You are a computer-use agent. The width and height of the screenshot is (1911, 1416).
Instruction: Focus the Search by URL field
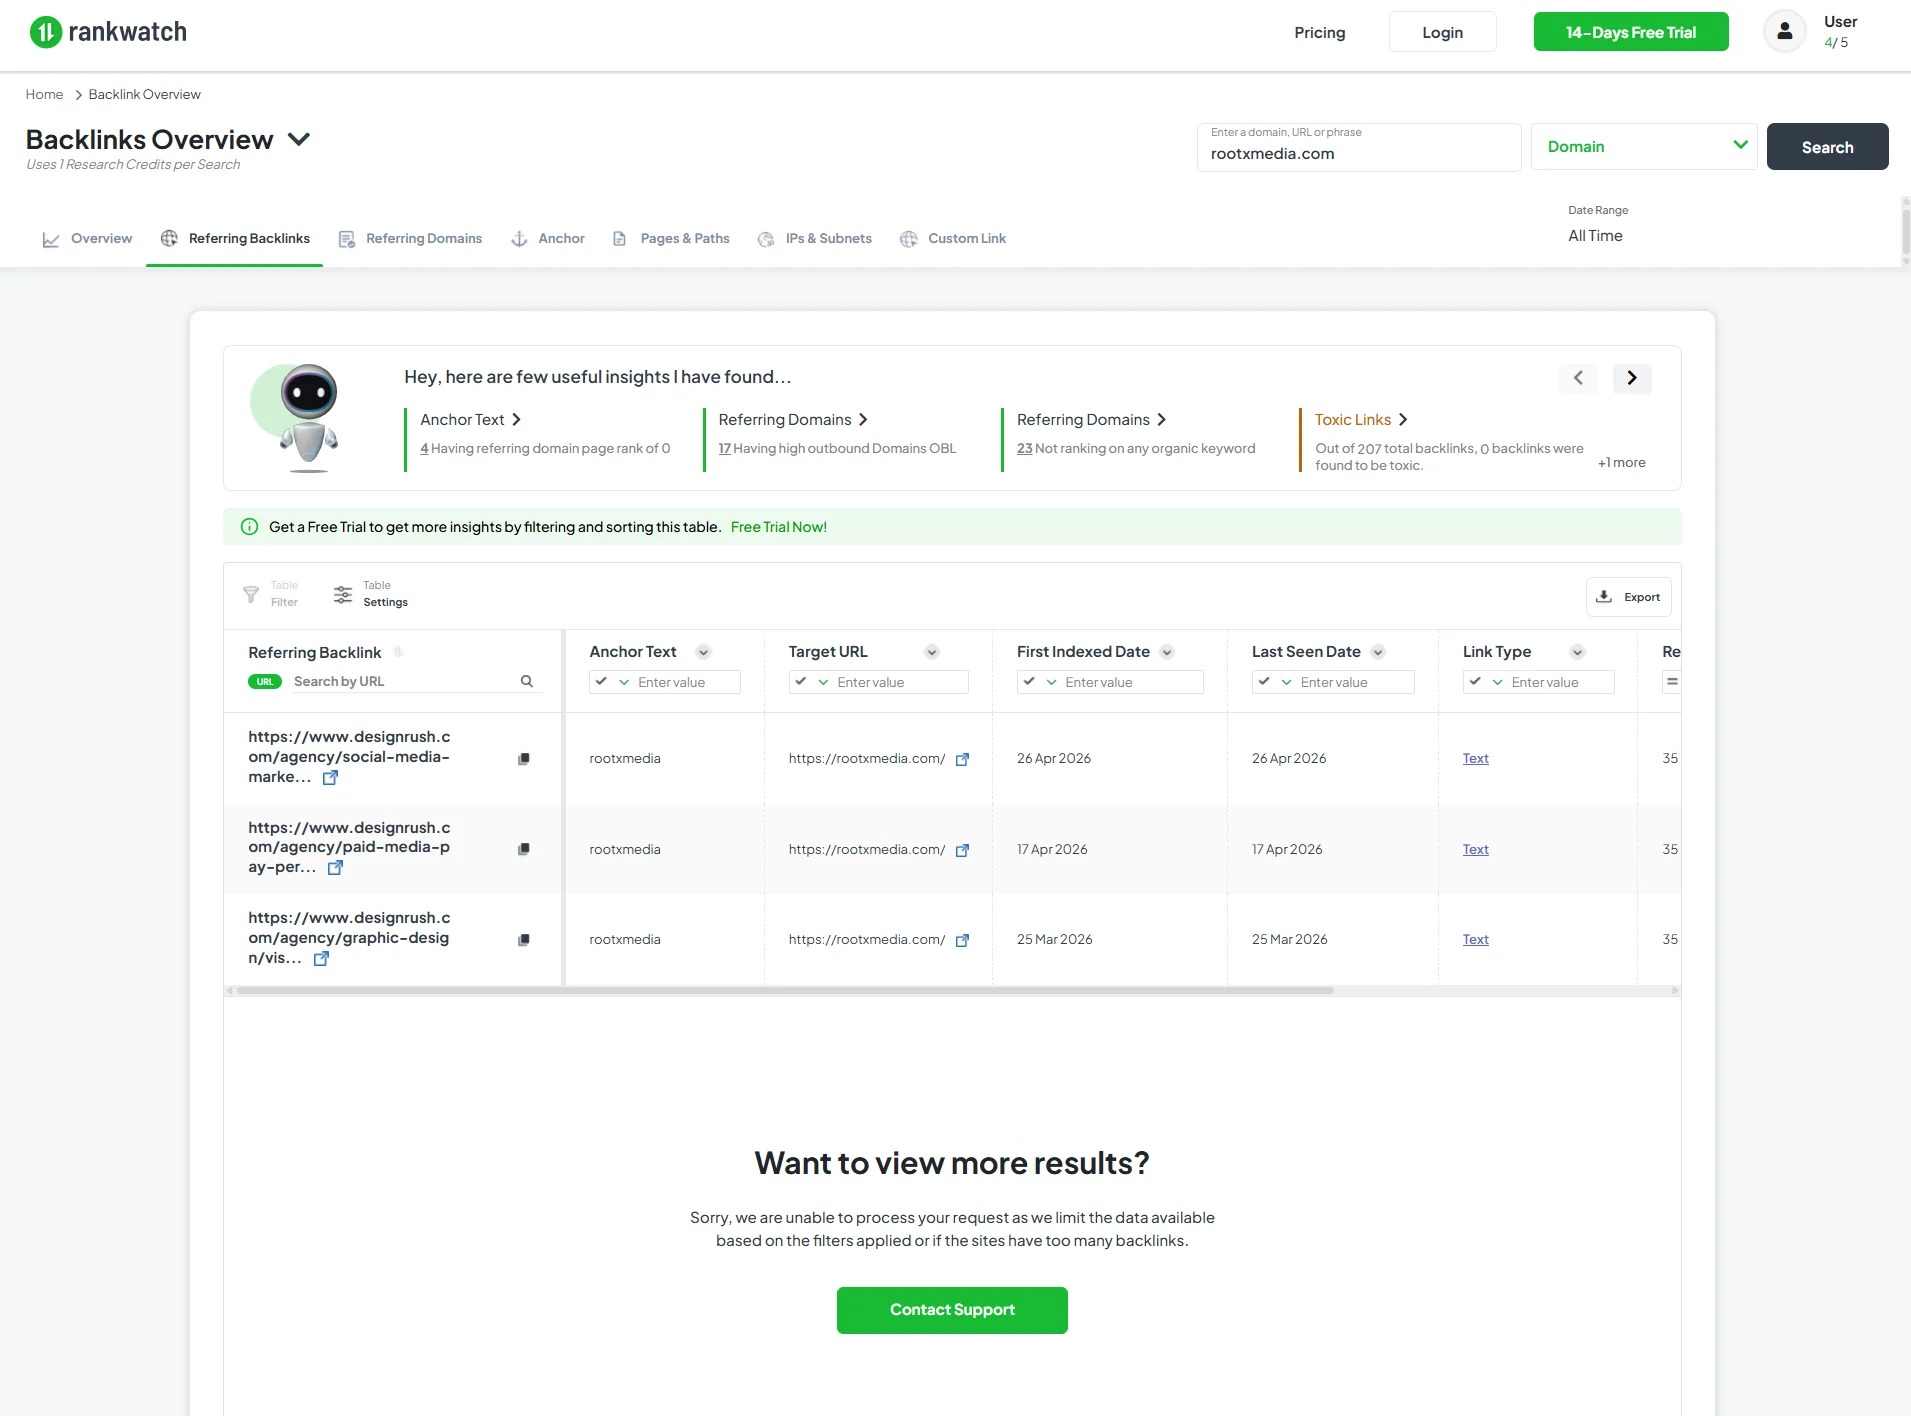click(402, 682)
